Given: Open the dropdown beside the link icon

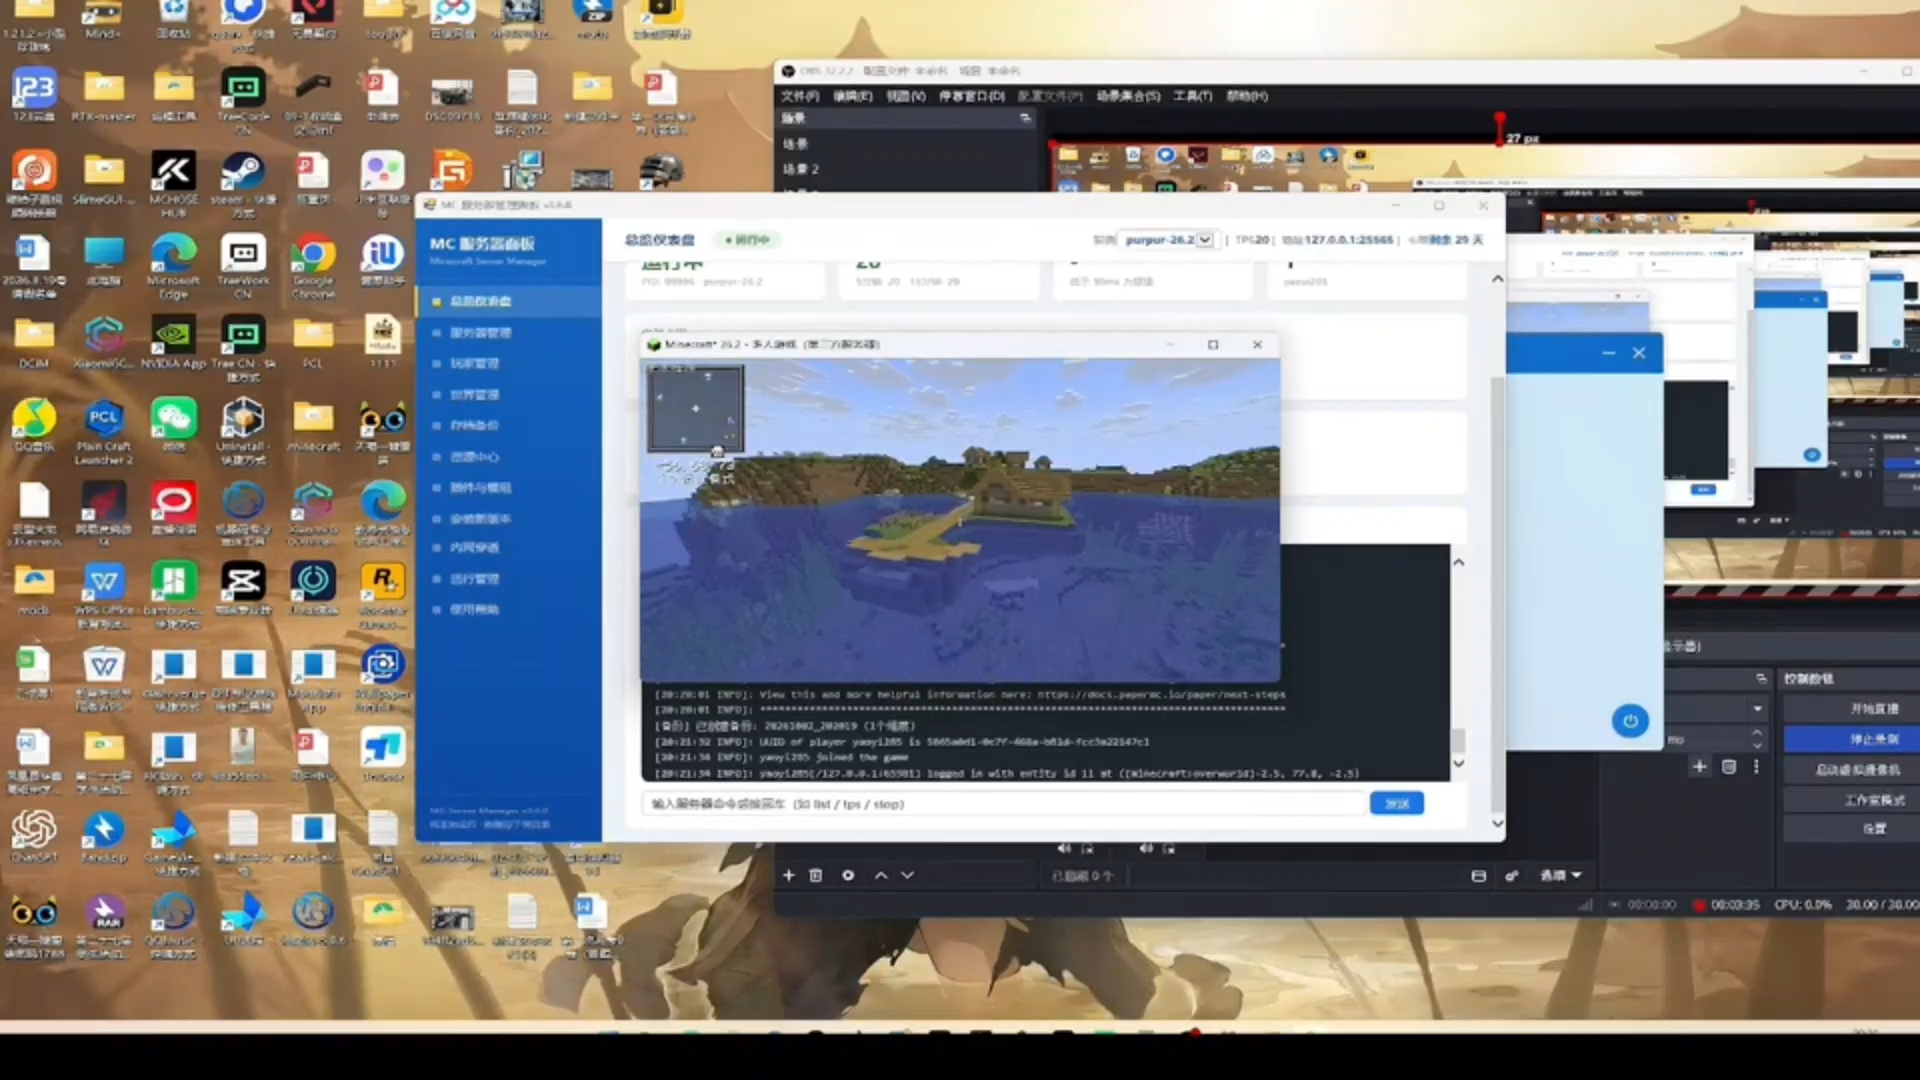Looking at the screenshot, I should coord(1561,875).
